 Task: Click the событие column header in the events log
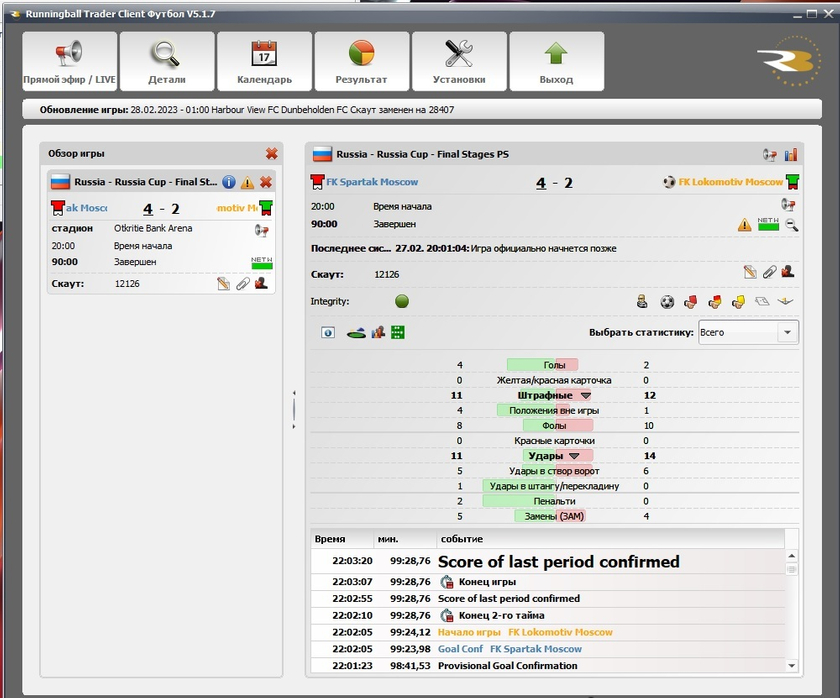(x=611, y=539)
